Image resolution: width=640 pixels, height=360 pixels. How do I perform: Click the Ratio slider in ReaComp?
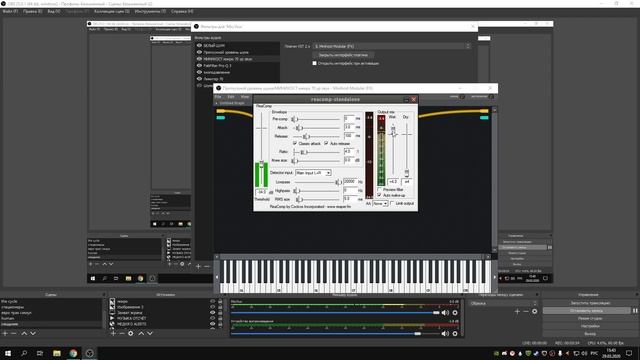click(317, 152)
